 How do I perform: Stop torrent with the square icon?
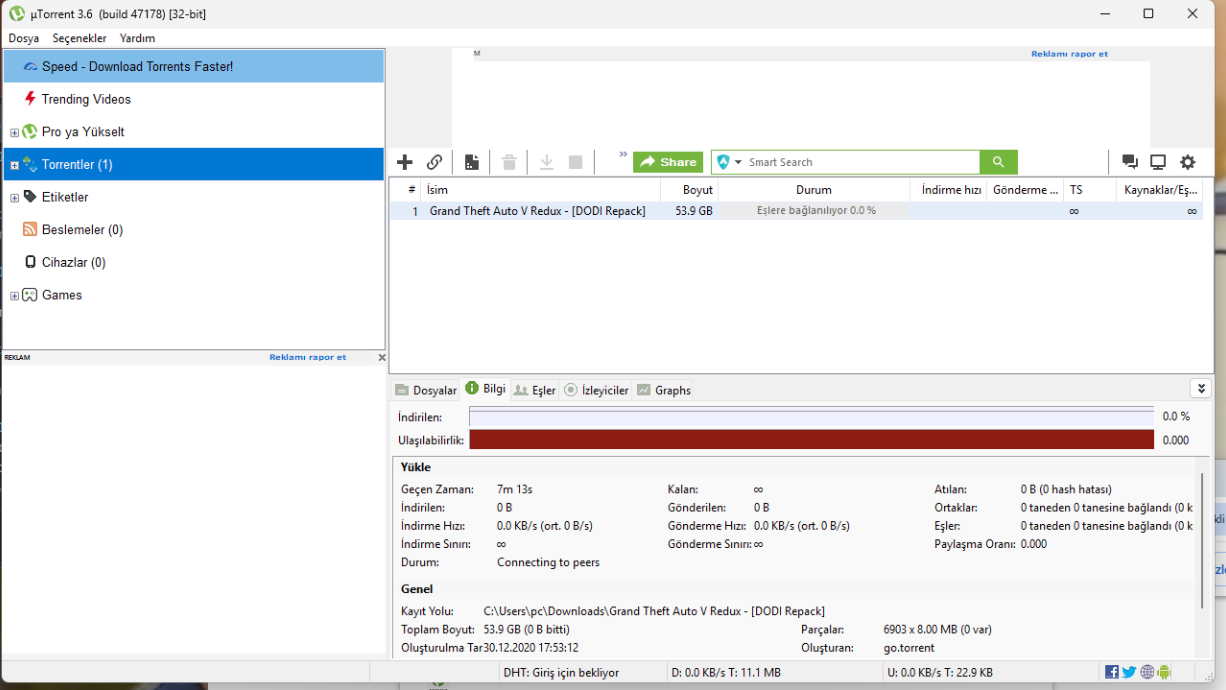[576, 162]
